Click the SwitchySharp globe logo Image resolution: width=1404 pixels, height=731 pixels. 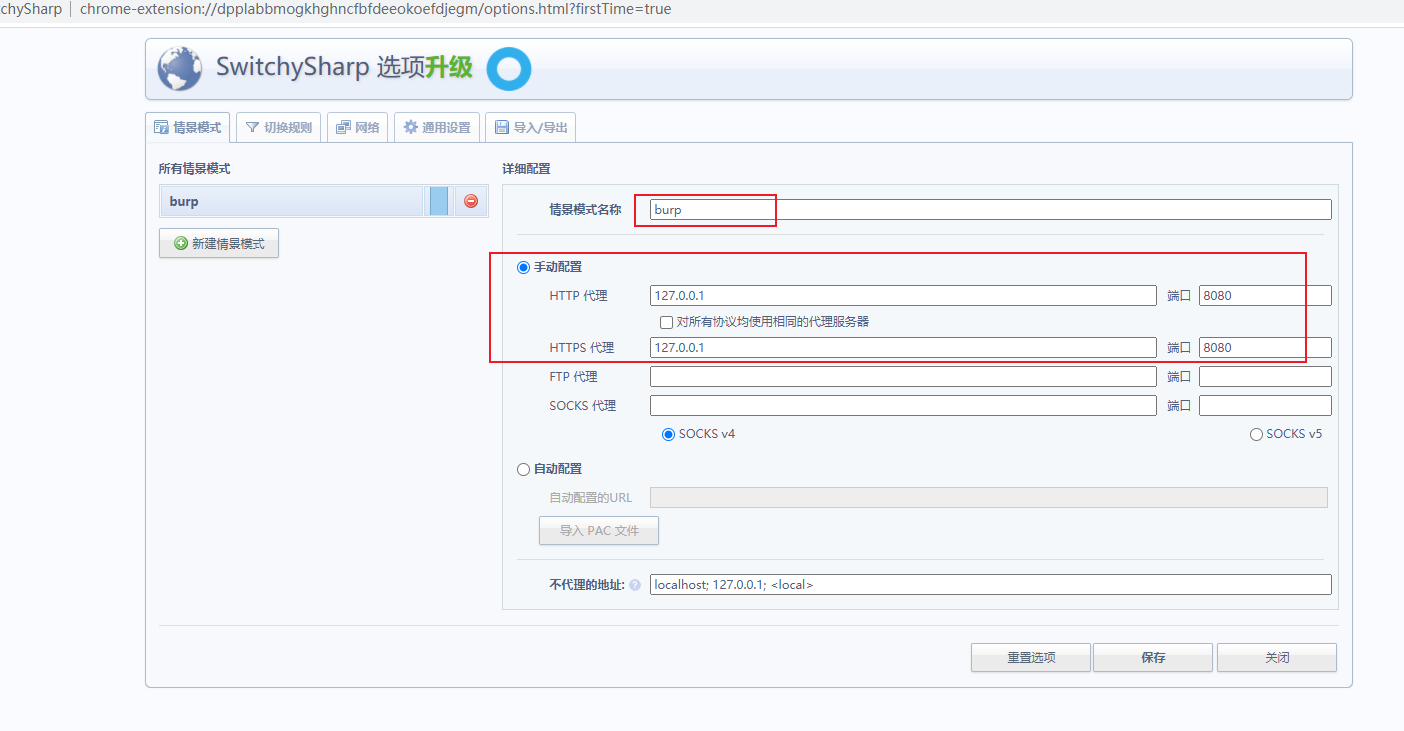tap(180, 69)
